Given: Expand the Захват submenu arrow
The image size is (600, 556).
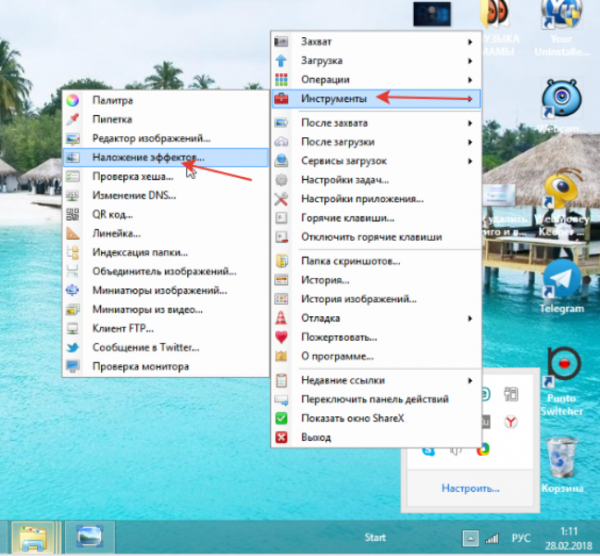Looking at the screenshot, I should click(470, 42).
